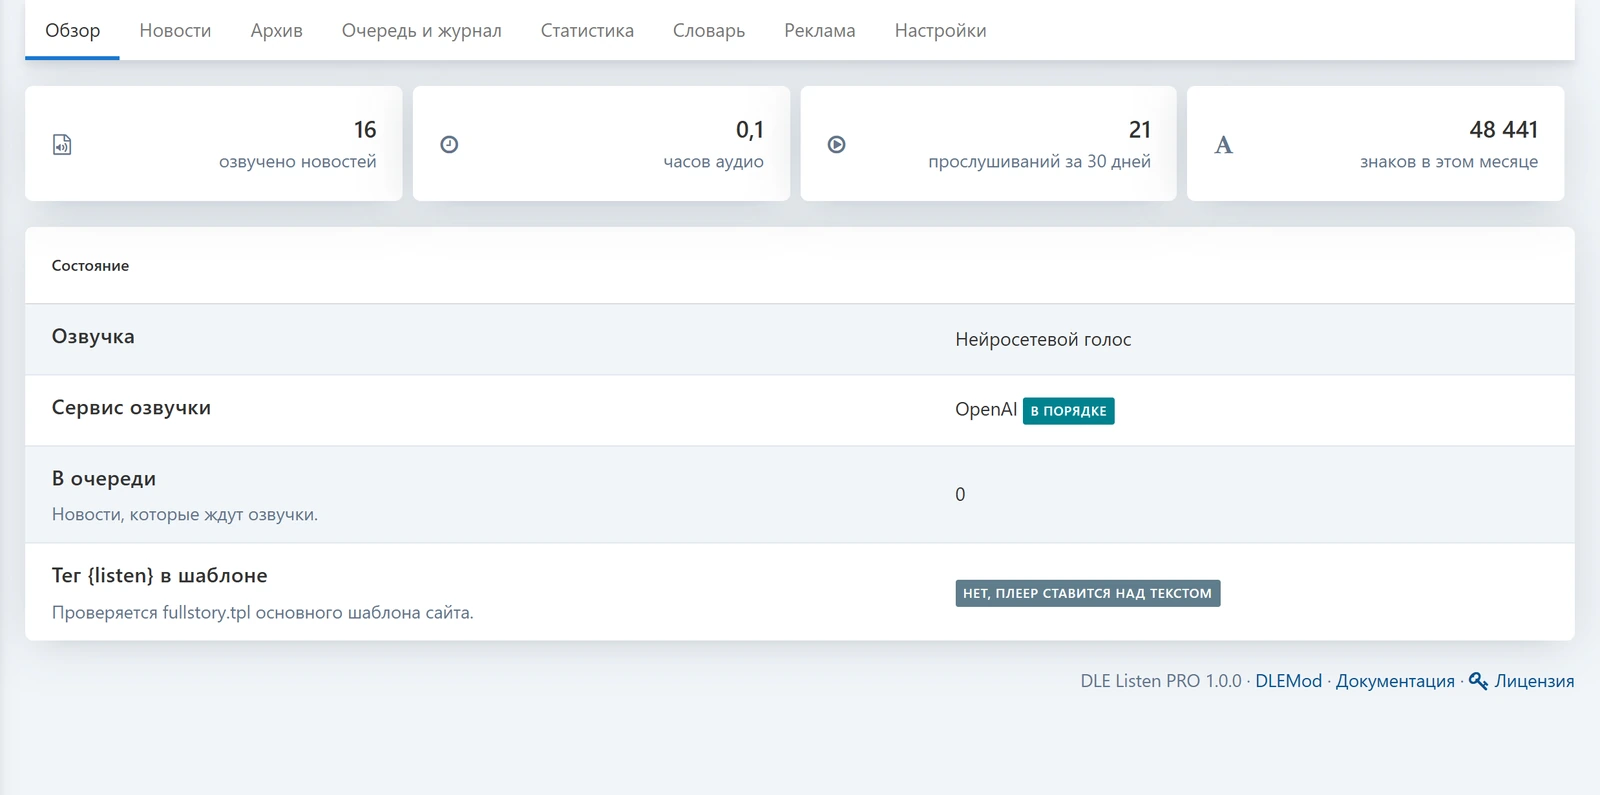1600x795 pixels.
Task: Click the 21 прослушиваний count
Action: point(1140,130)
